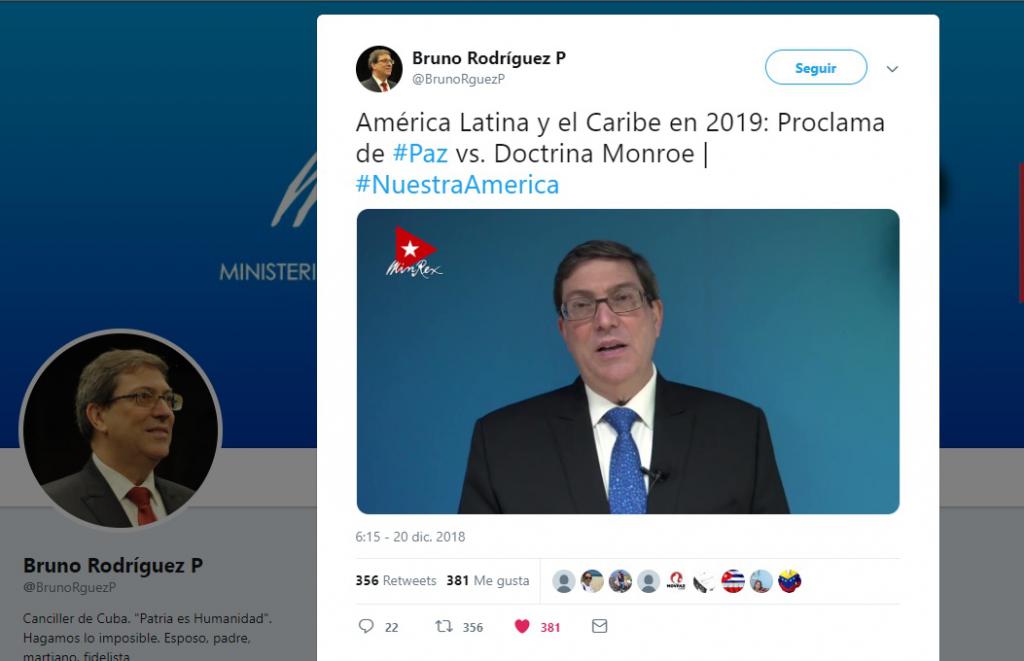Click the Venezuelan flag heart avatar
Viewport: 1024px width, 661px height.
pyautogui.click(x=790, y=581)
